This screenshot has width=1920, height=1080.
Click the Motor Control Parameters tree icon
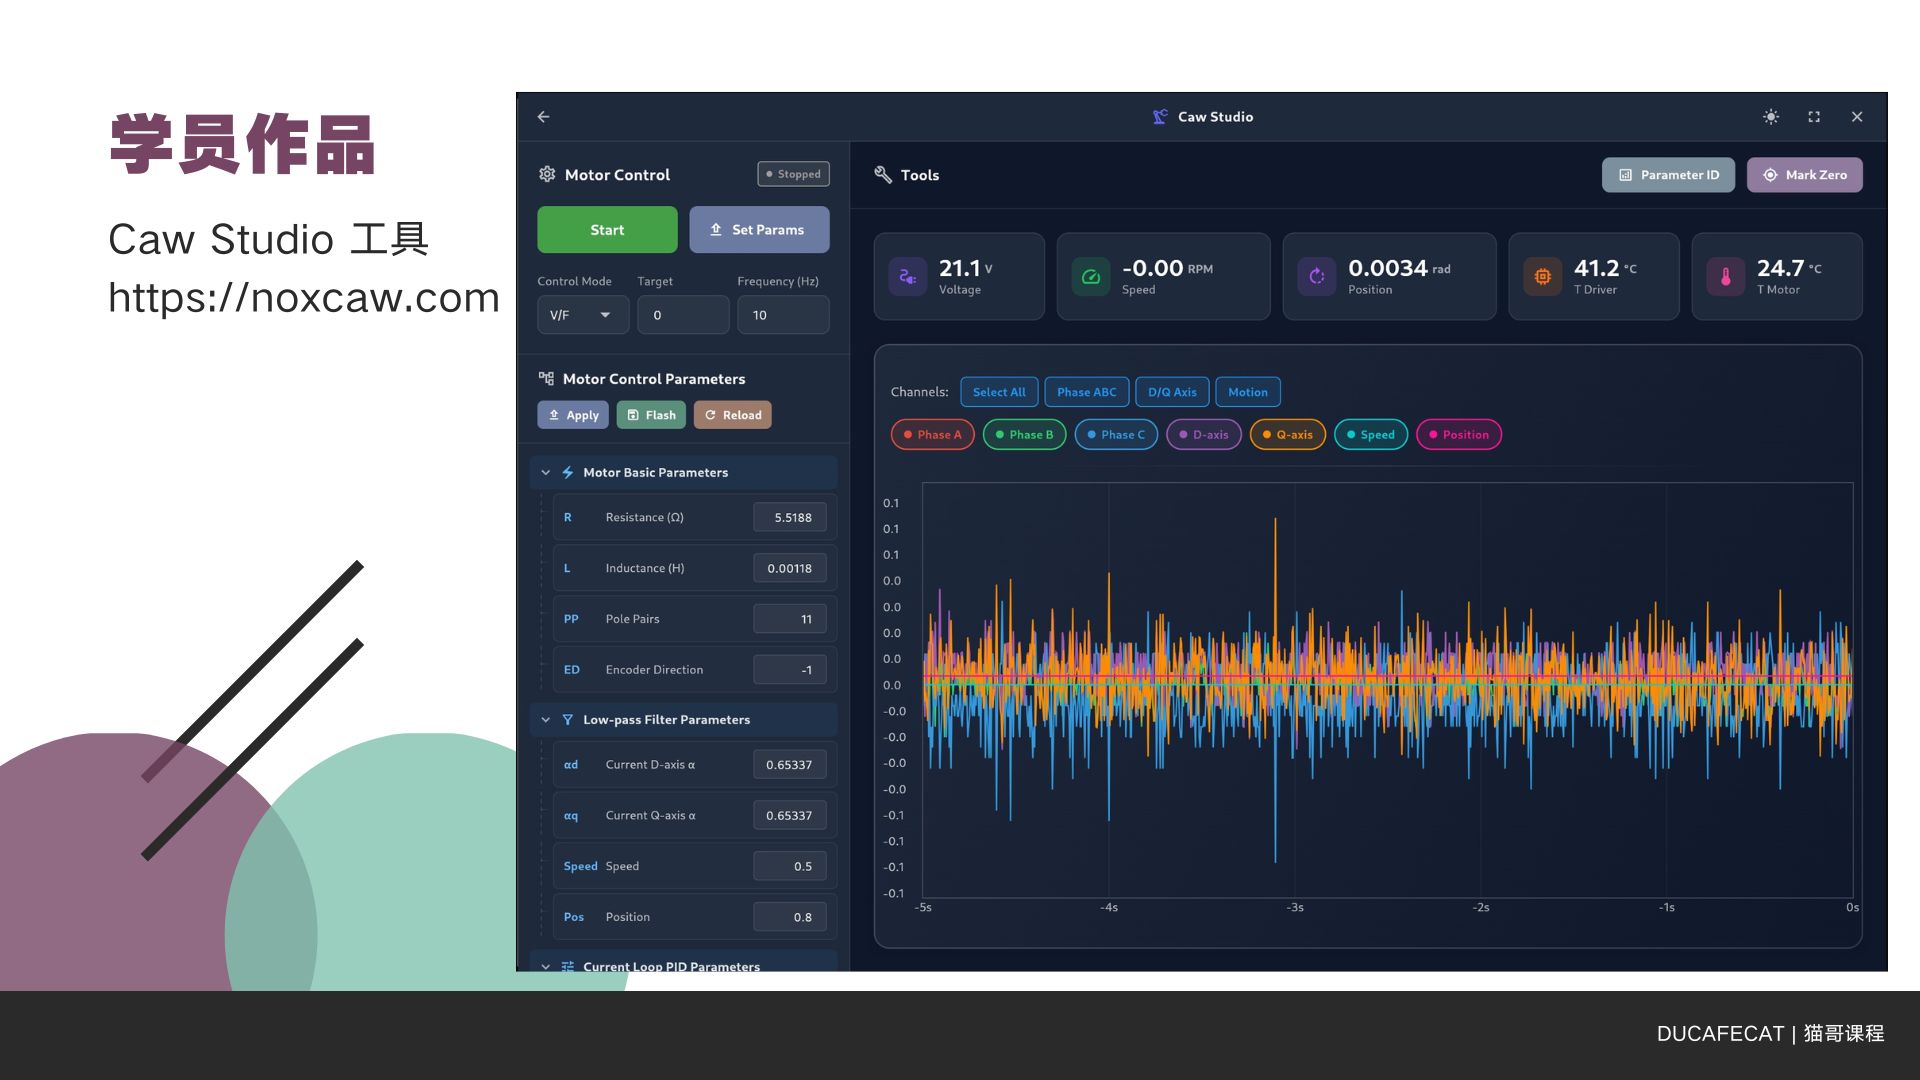(546, 379)
